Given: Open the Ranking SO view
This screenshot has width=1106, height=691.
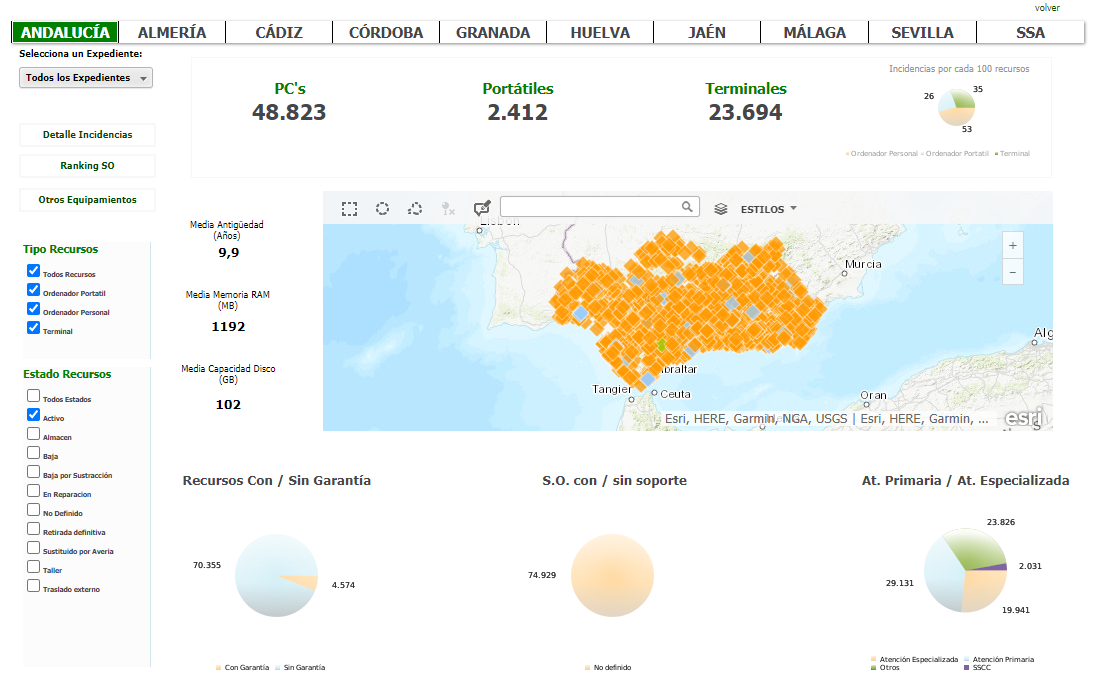Looking at the screenshot, I should [87, 166].
